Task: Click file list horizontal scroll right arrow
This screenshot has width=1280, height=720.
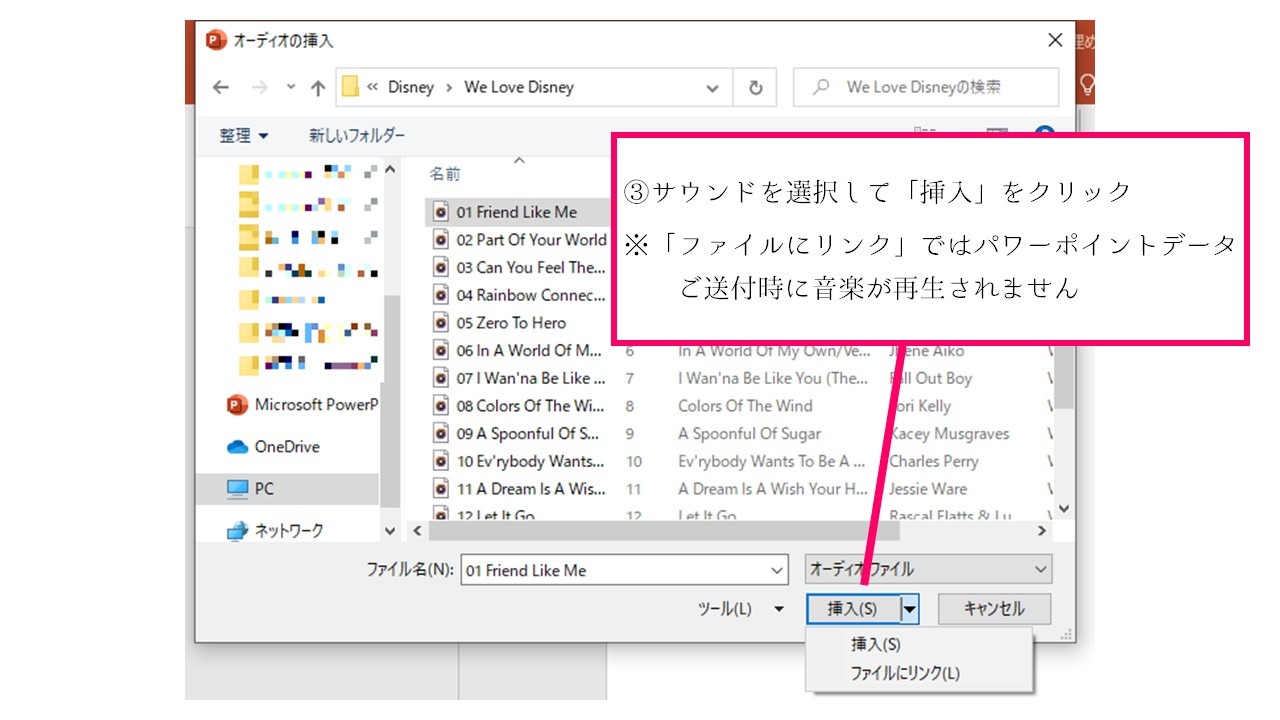Action: pos(1041,531)
